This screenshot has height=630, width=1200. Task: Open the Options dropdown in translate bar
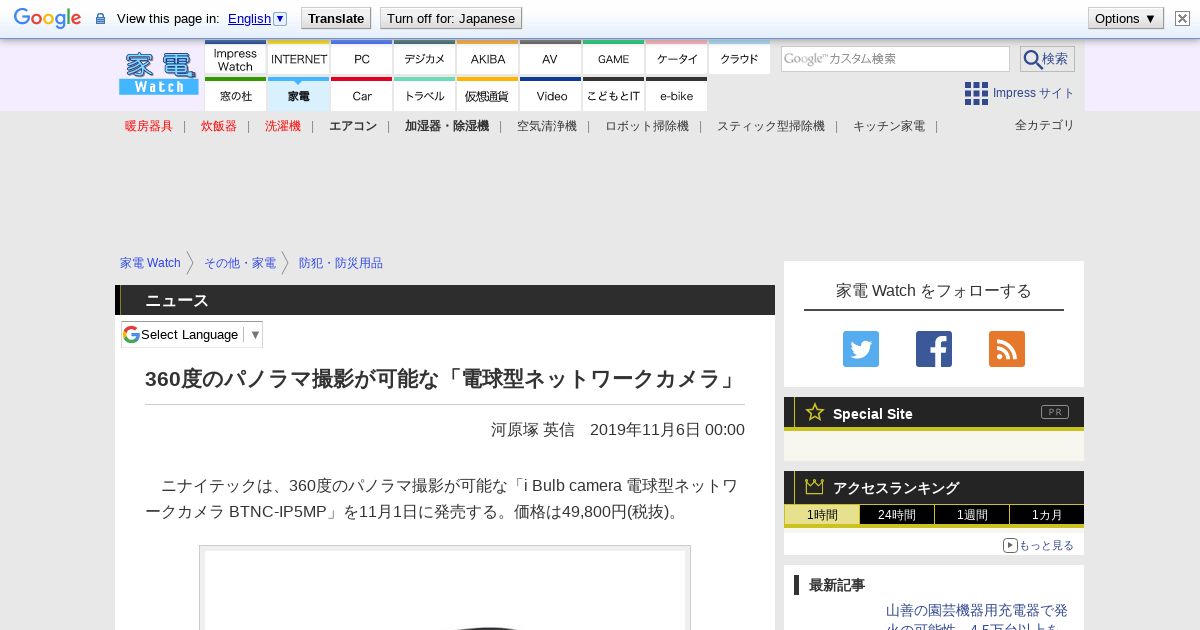pyautogui.click(x=1126, y=18)
